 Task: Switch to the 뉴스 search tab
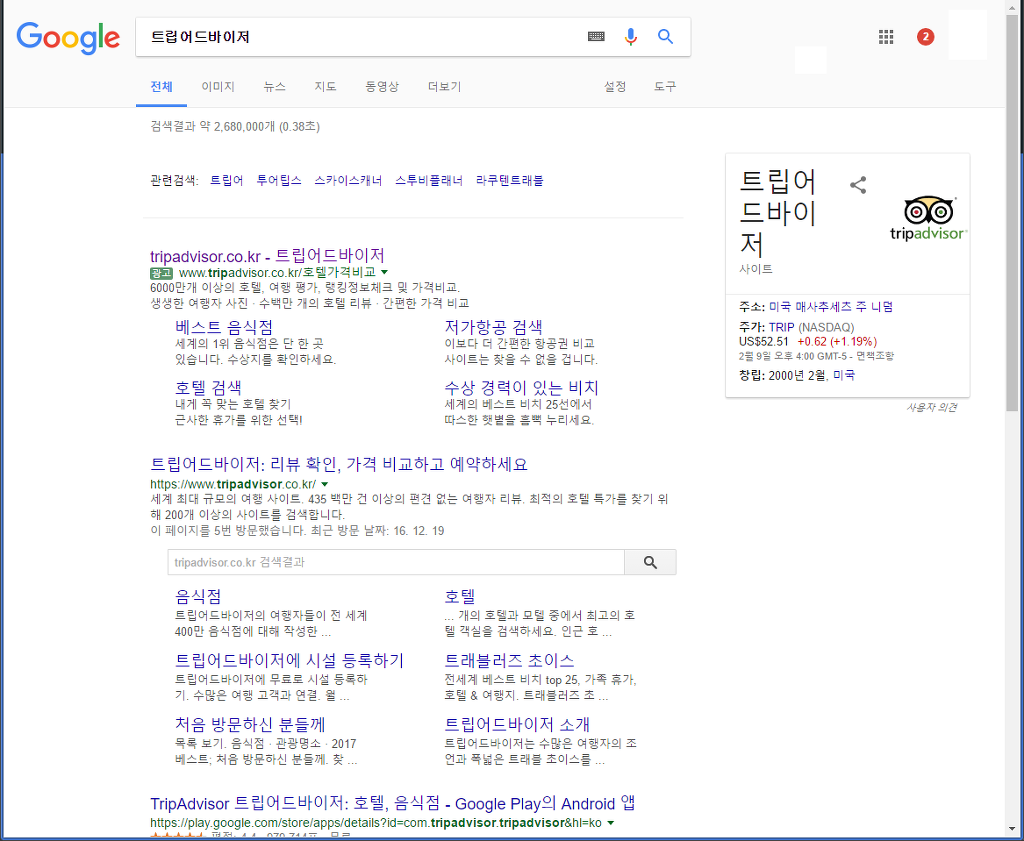click(274, 87)
